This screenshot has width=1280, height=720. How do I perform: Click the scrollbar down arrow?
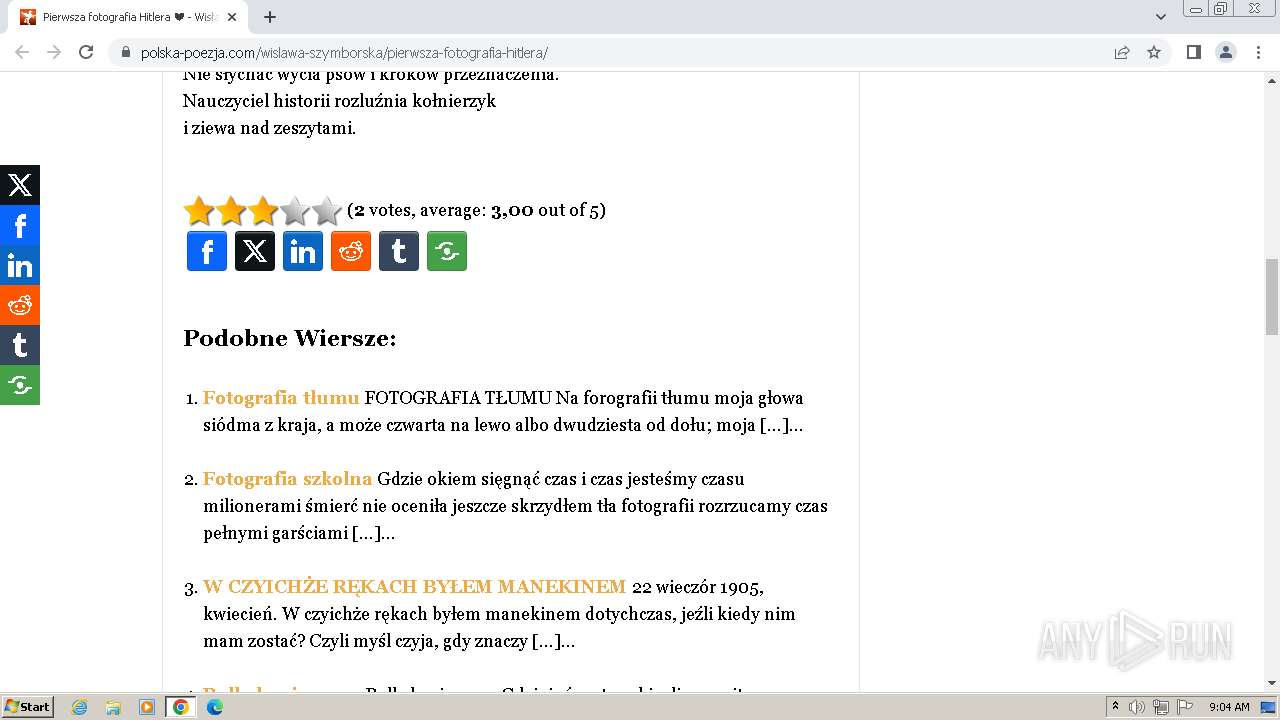click(x=1272, y=683)
